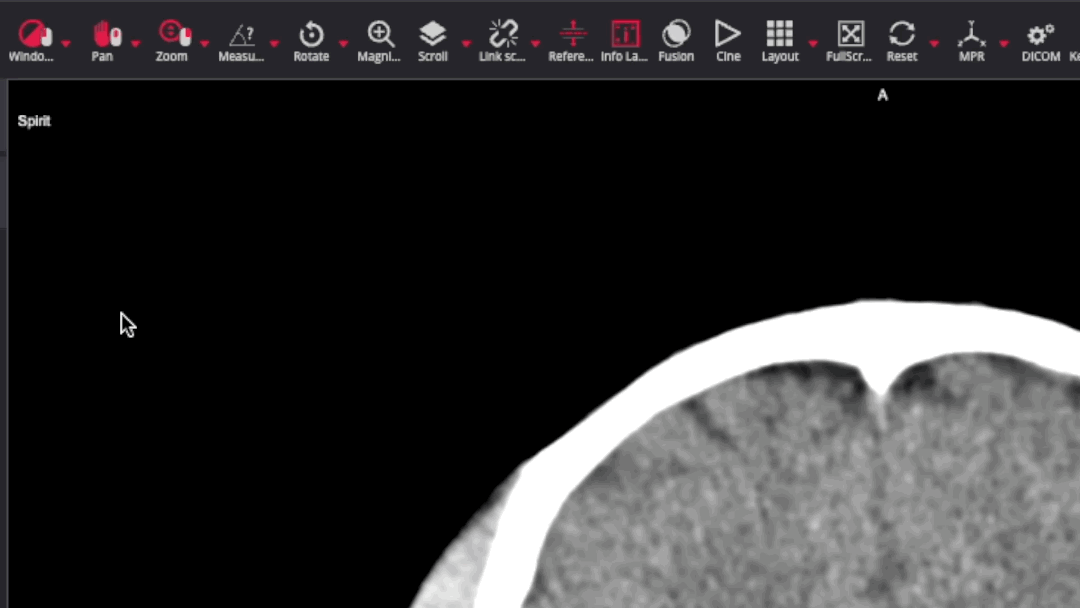
Task: Toggle the Info Labels overlay
Action: pos(624,41)
